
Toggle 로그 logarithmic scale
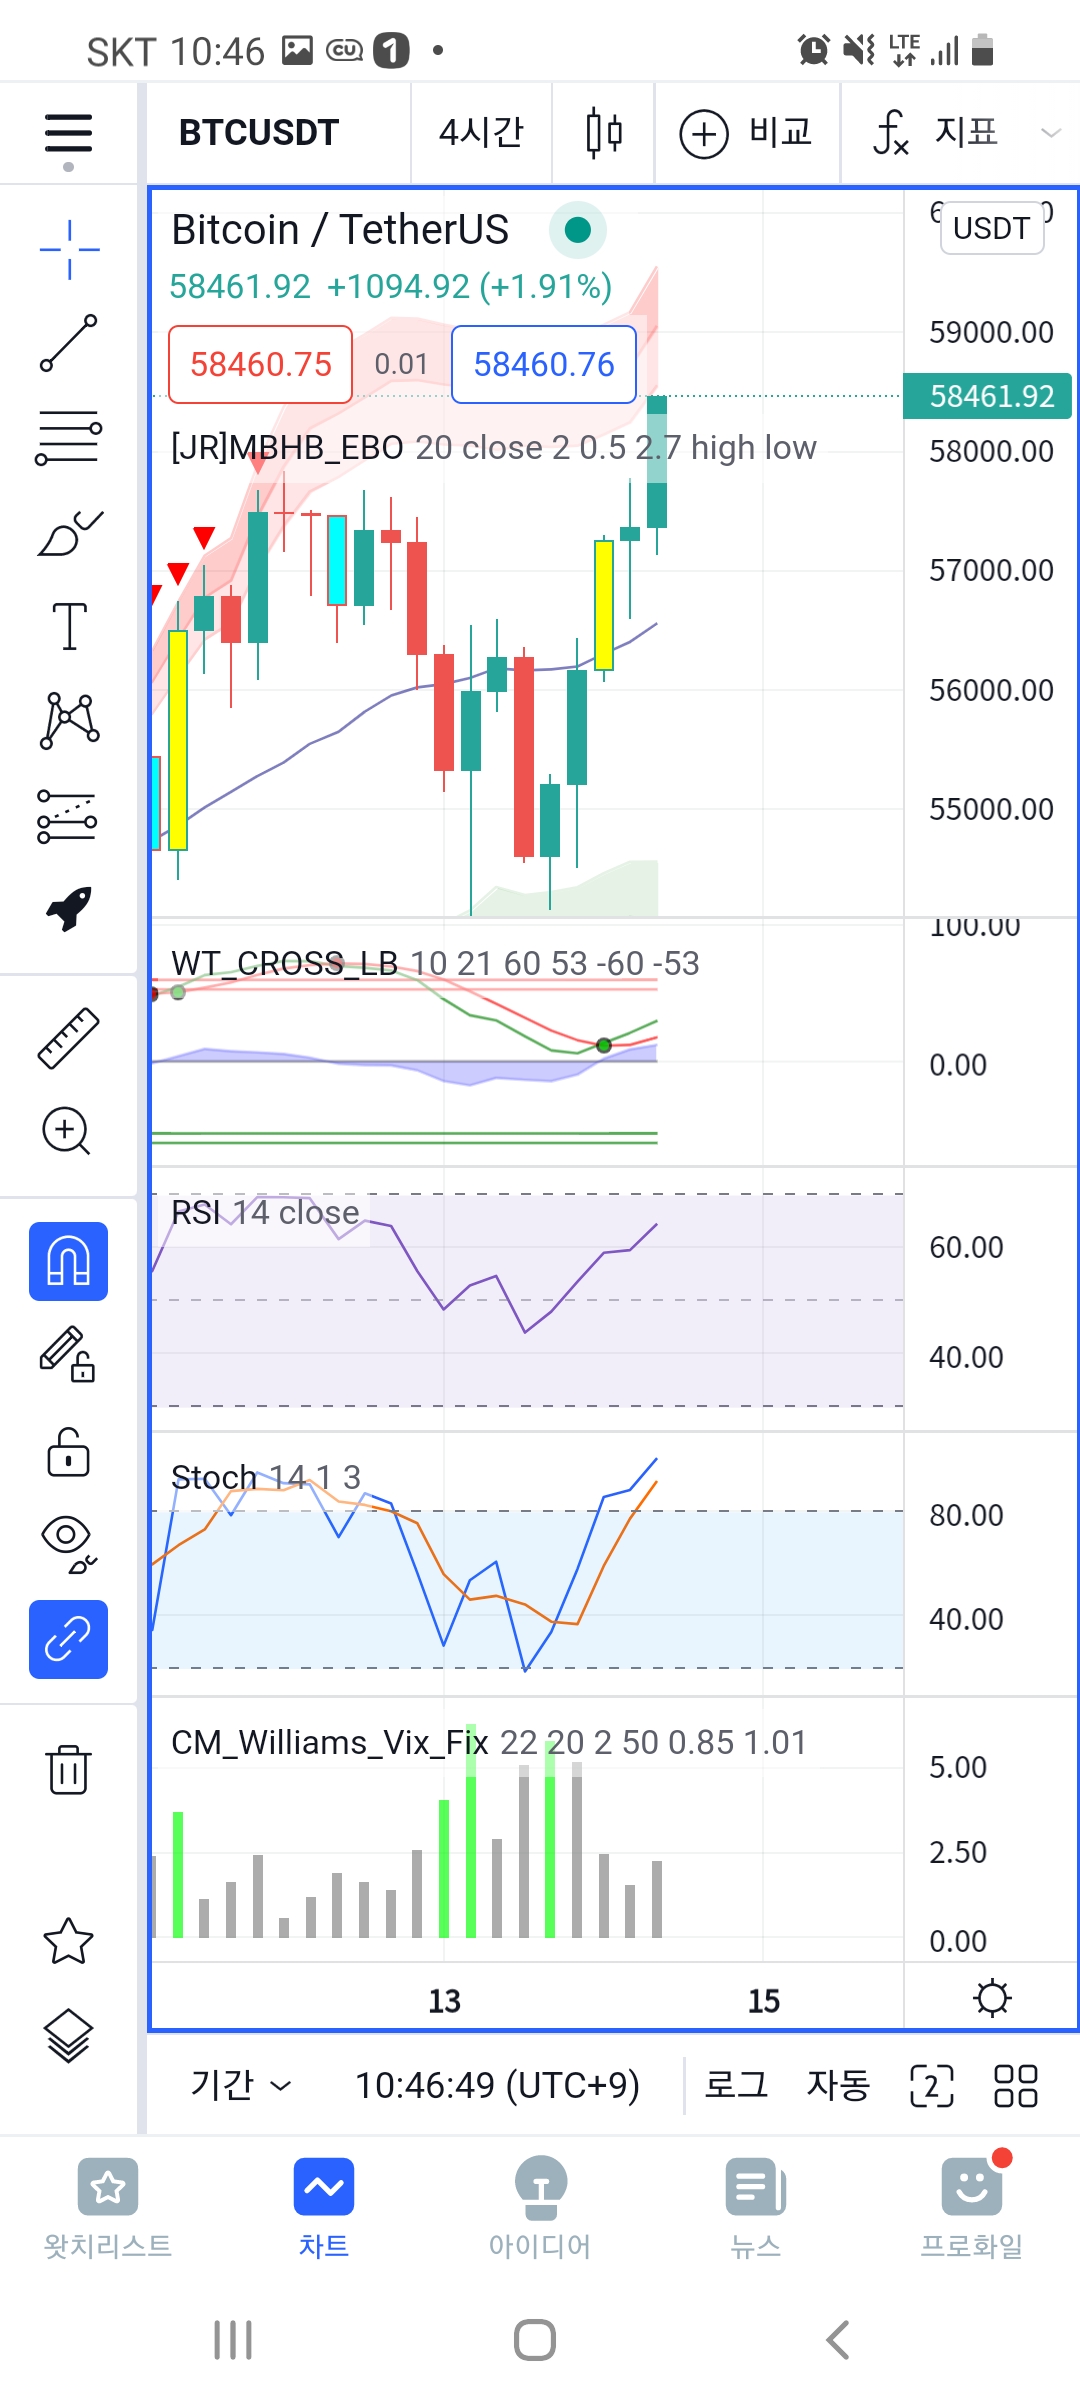(x=736, y=2085)
